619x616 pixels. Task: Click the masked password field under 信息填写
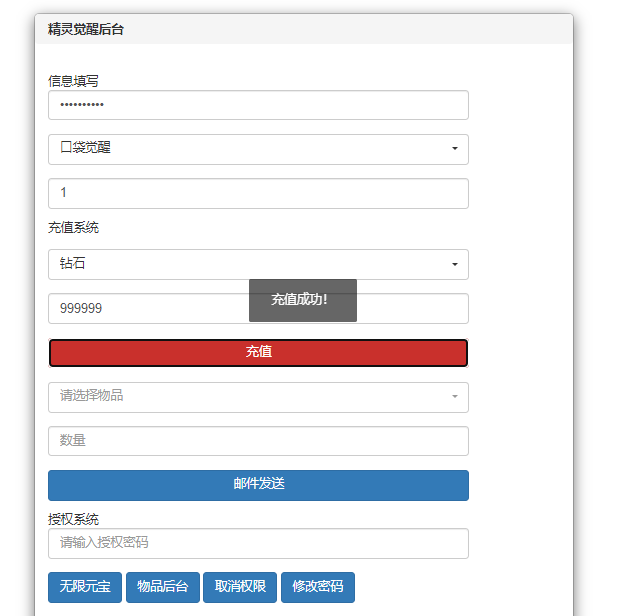pyautogui.click(x=258, y=105)
